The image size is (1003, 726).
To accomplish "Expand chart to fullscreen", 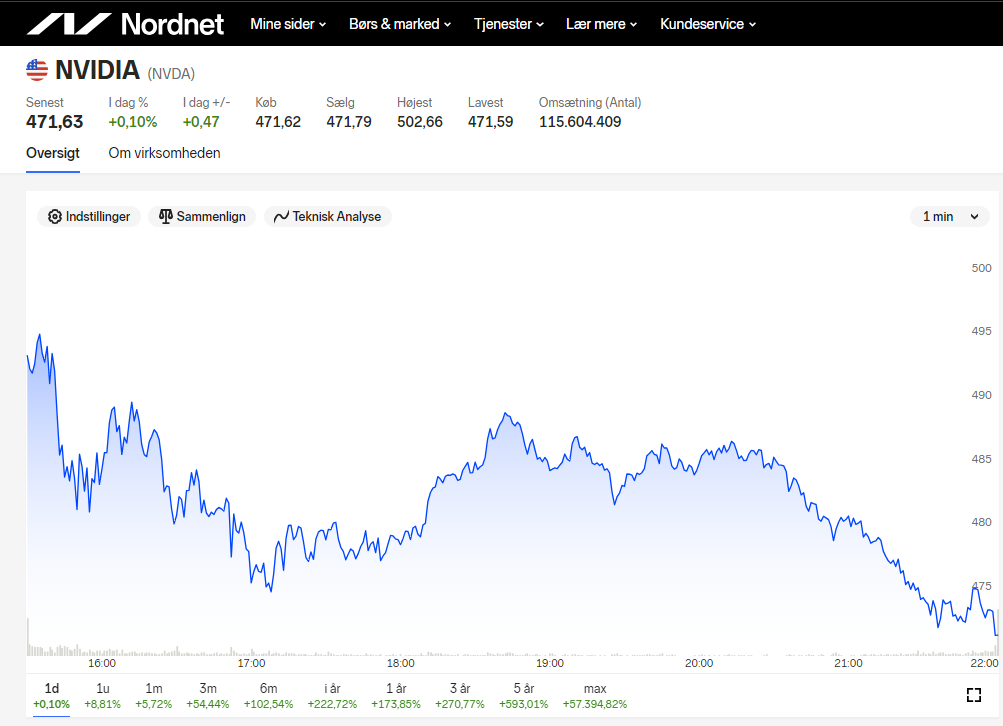I will click(x=974, y=695).
